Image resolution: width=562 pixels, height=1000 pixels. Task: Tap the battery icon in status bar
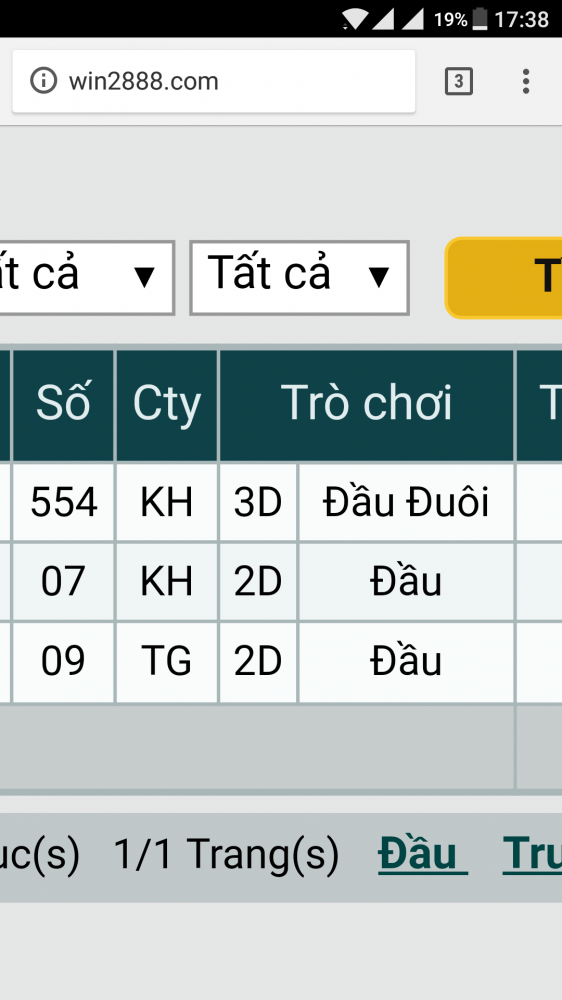tap(480, 19)
